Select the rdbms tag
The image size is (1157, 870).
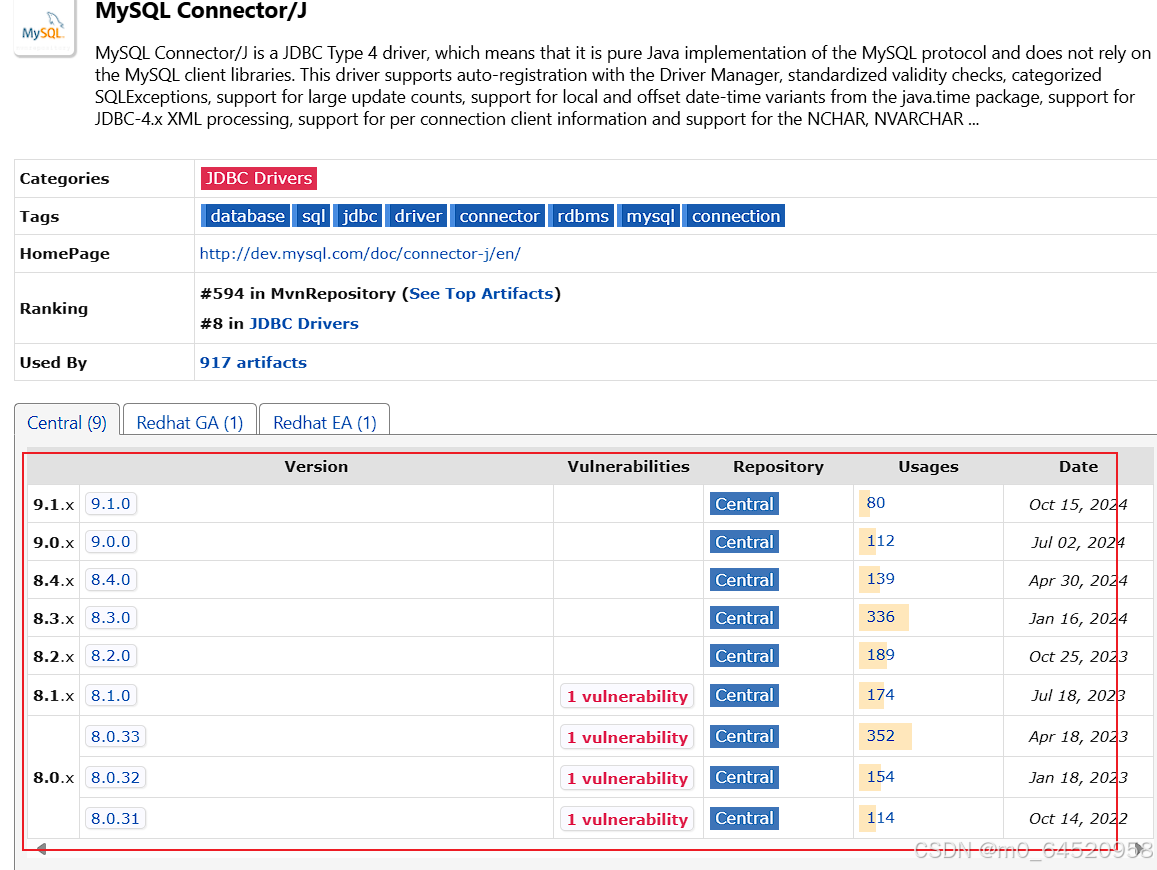pyautogui.click(x=582, y=216)
